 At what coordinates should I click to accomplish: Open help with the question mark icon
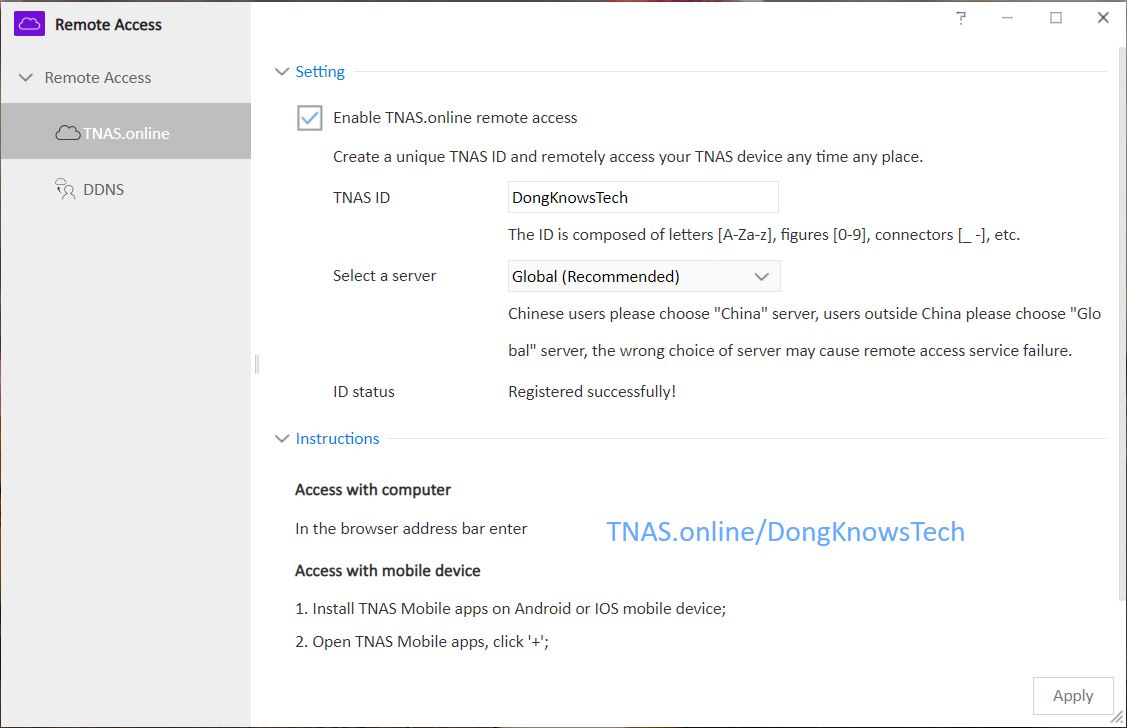961,18
